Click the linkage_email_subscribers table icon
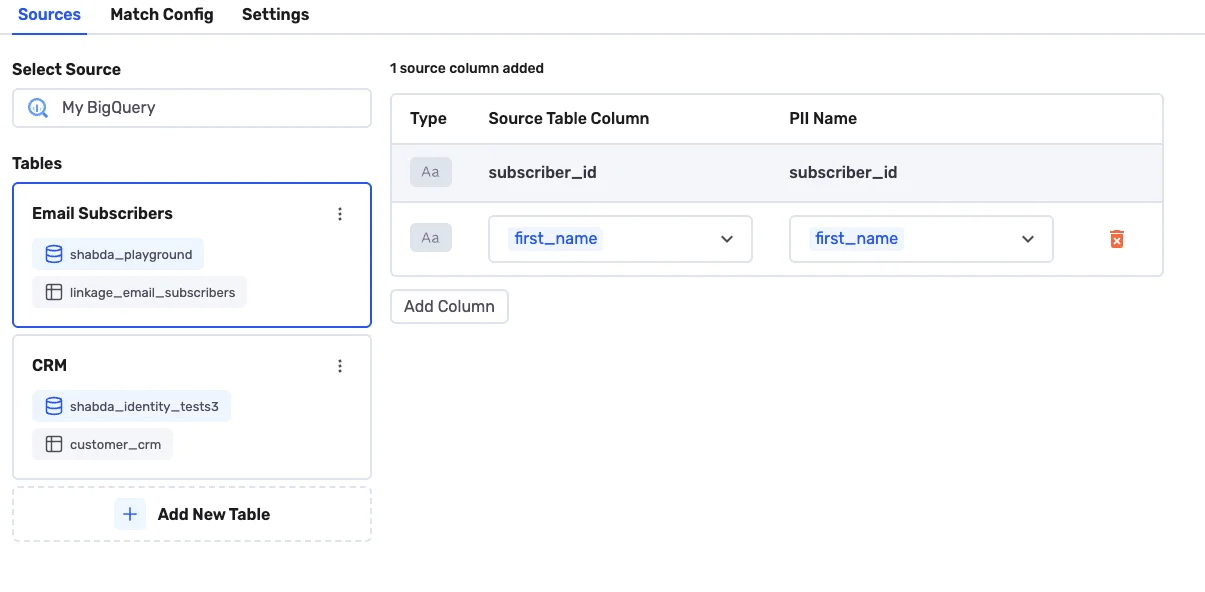Image resolution: width=1205 pixels, height=592 pixels. click(54, 293)
